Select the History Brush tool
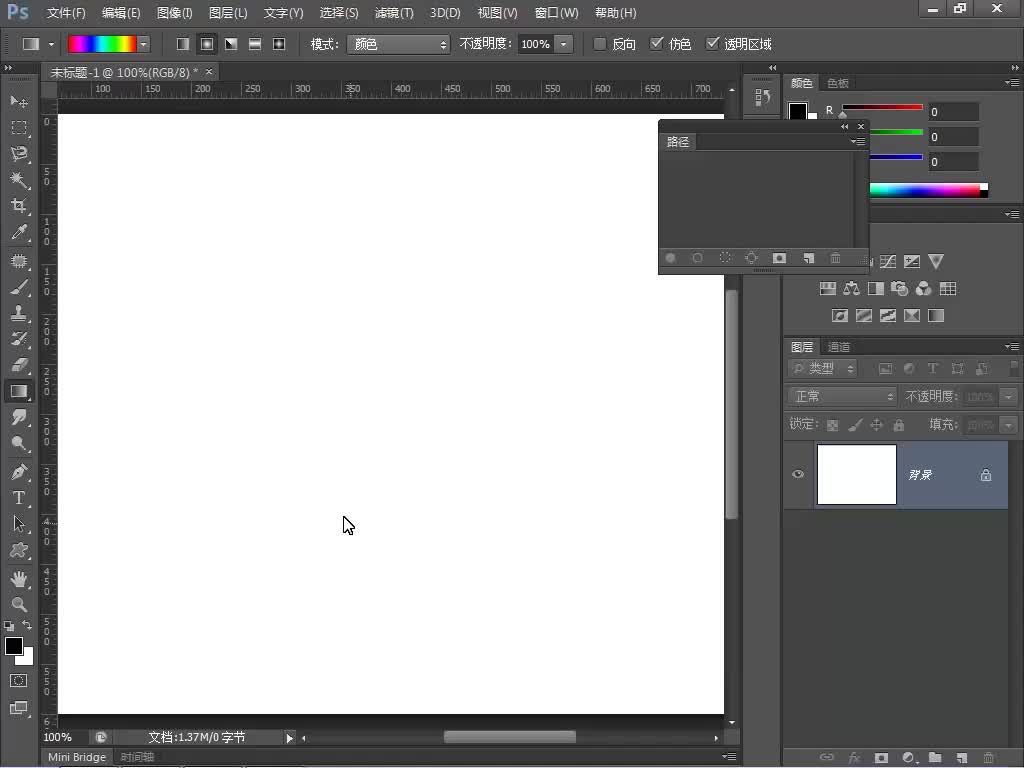1024x768 pixels. point(19,339)
